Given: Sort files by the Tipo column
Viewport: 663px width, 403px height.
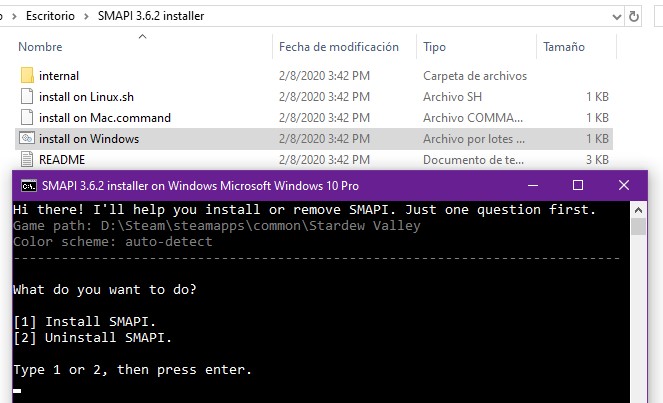Looking at the screenshot, I should point(434,47).
